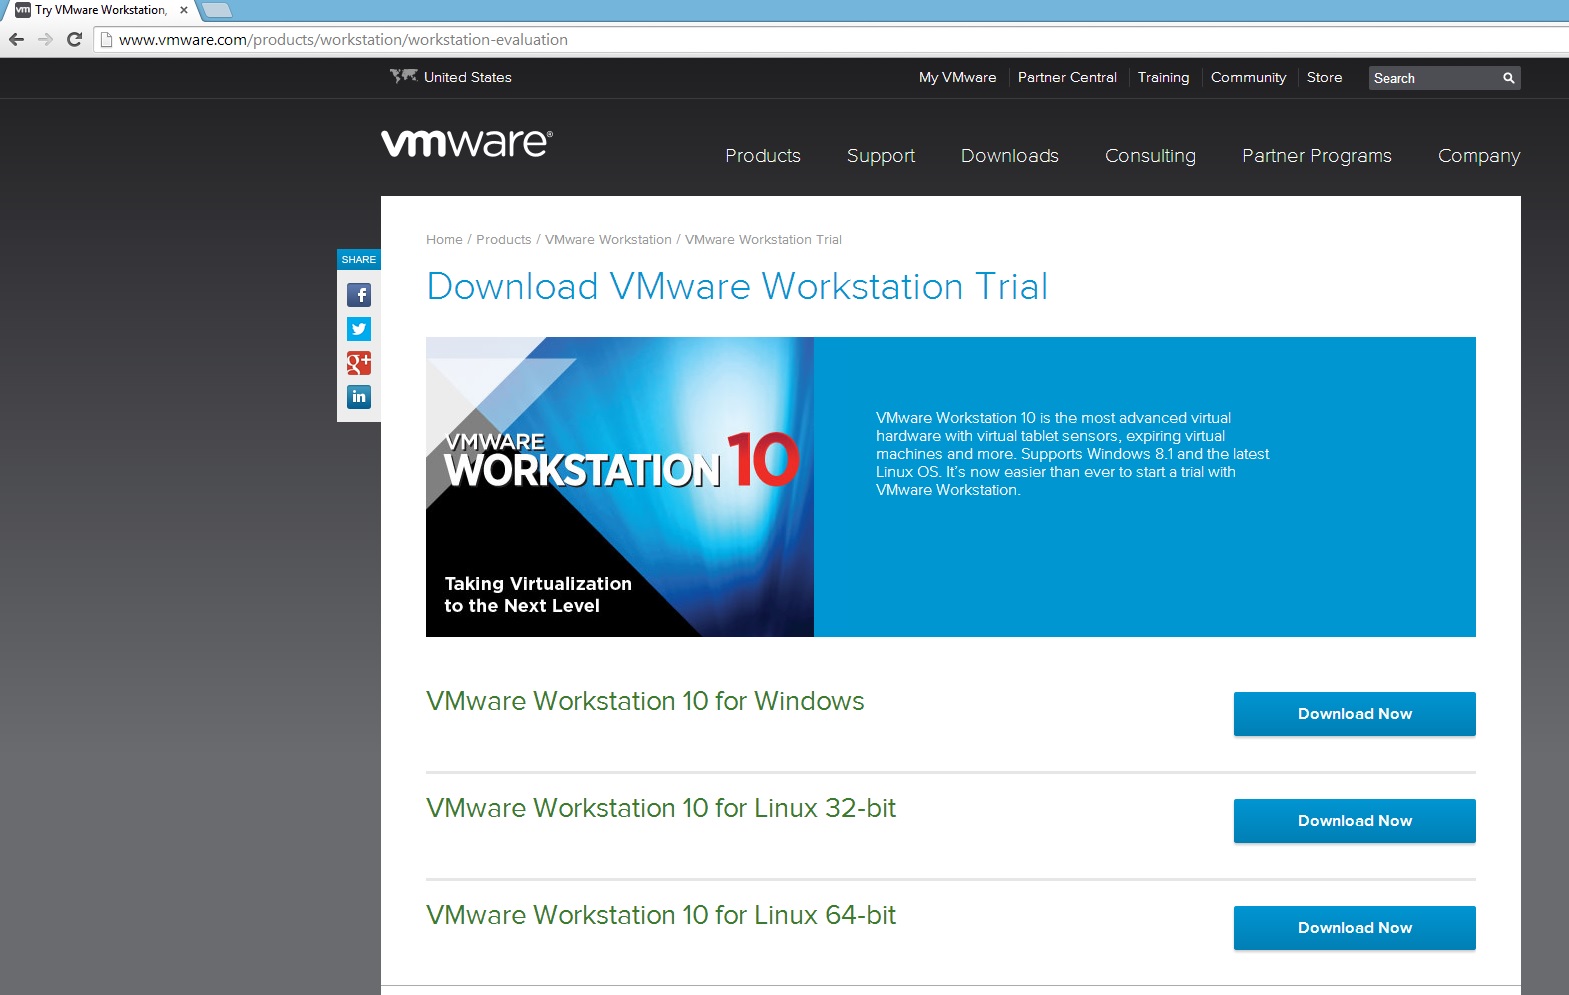Click the browser address bar URL
The height and width of the screenshot is (995, 1569).
click(x=343, y=40)
